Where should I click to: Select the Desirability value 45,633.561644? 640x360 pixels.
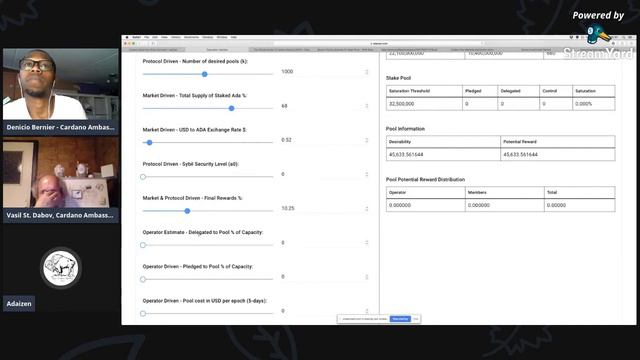406,155
